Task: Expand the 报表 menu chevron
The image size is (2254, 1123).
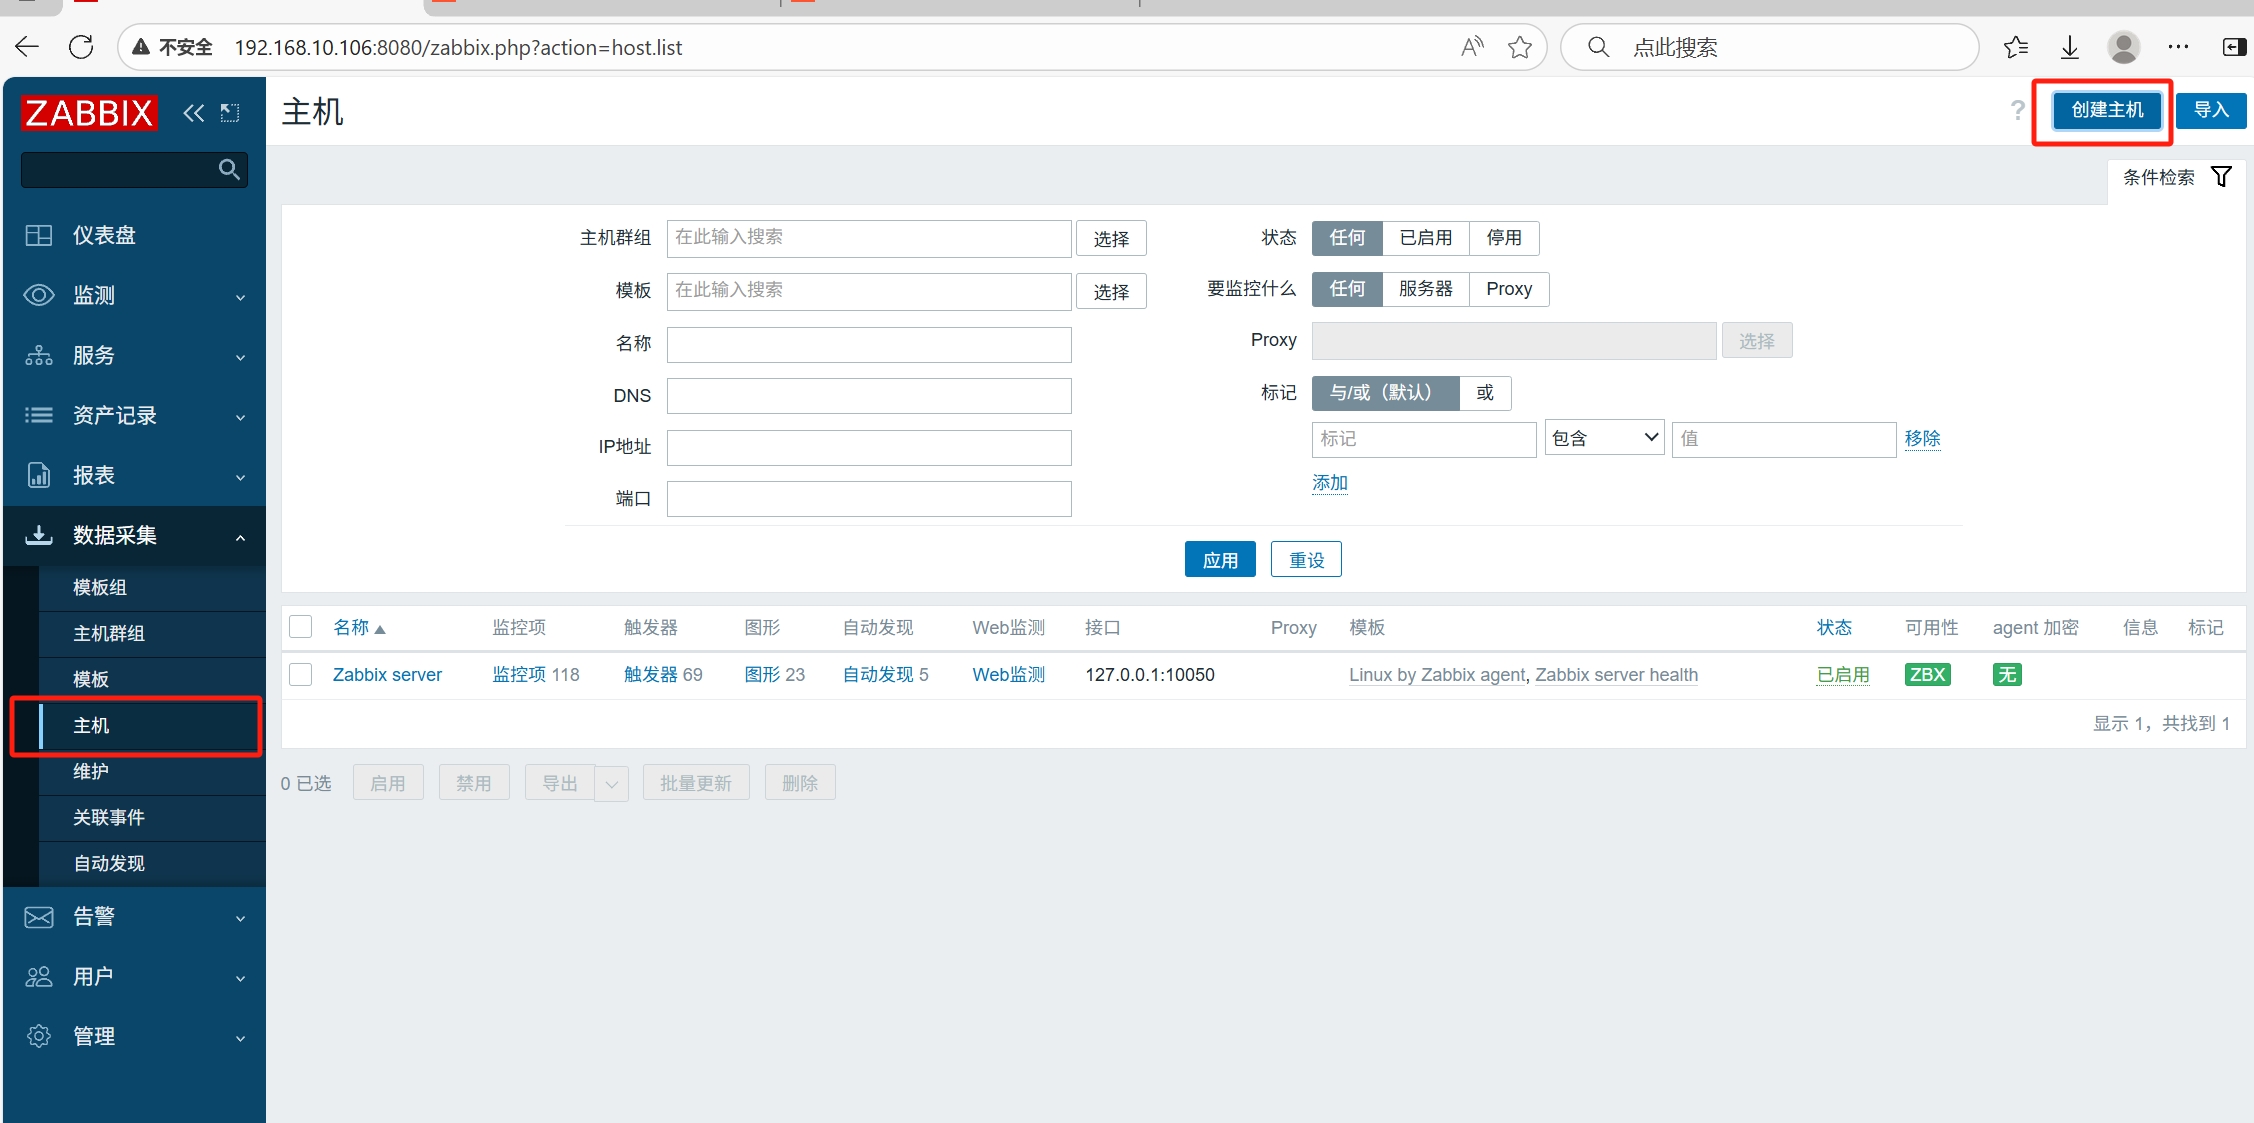Action: [x=240, y=477]
